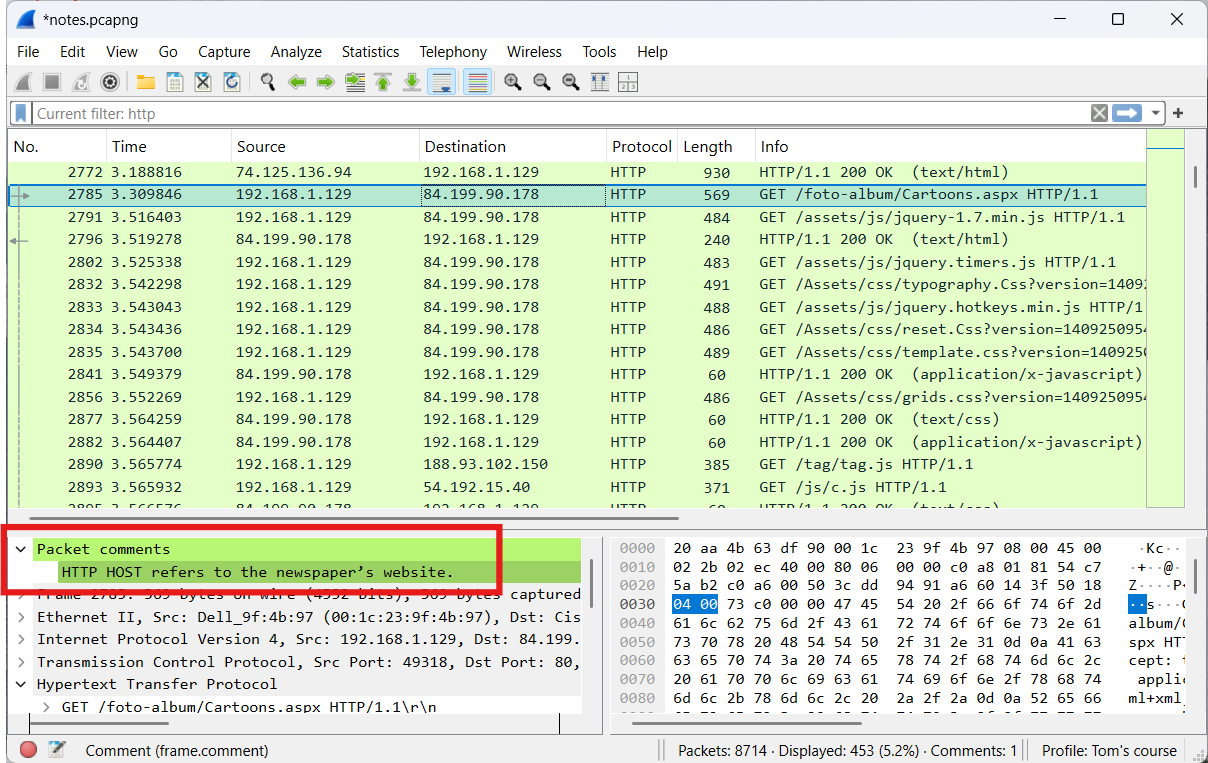This screenshot has width=1208, height=763.
Task: Zoom in on packet text
Action: point(513,82)
